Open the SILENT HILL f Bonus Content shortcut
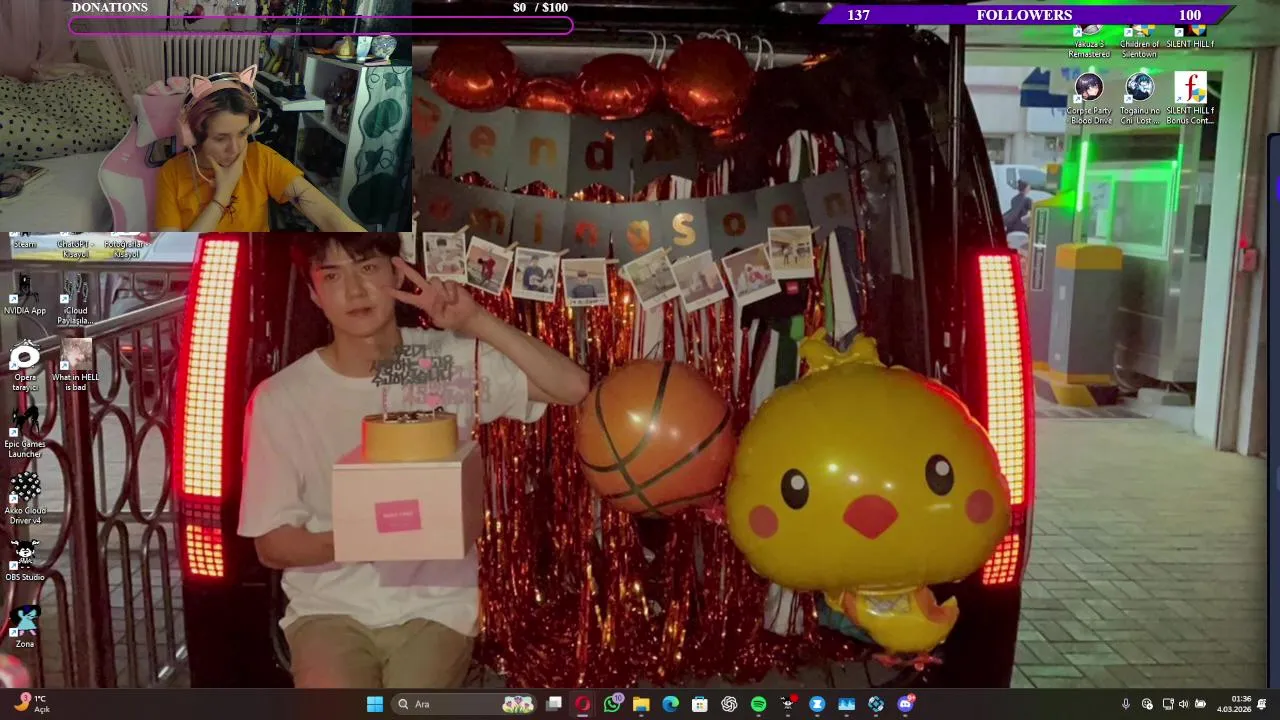The width and height of the screenshot is (1280, 720). [1190, 98]
